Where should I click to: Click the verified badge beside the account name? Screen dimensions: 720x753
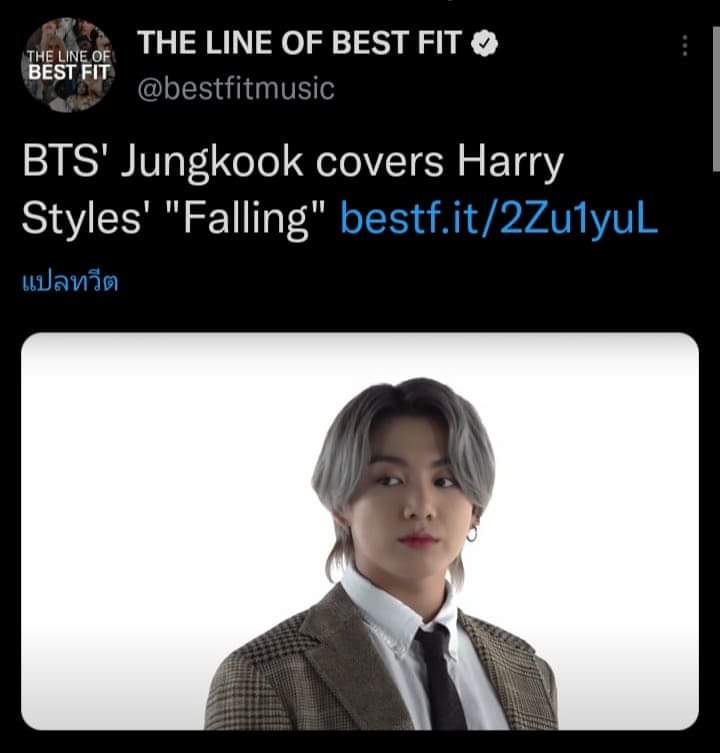tap(484, 43)
